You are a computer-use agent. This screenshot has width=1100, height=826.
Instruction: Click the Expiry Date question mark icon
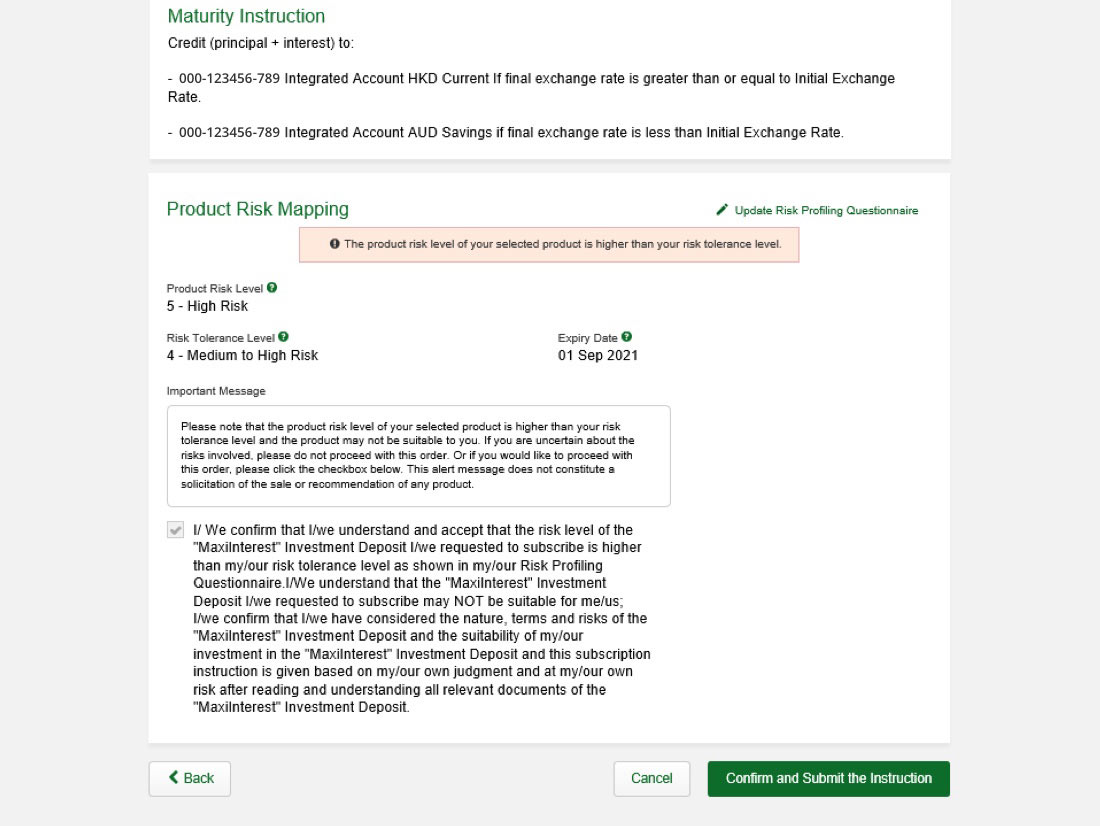click(x=627, y=338)
